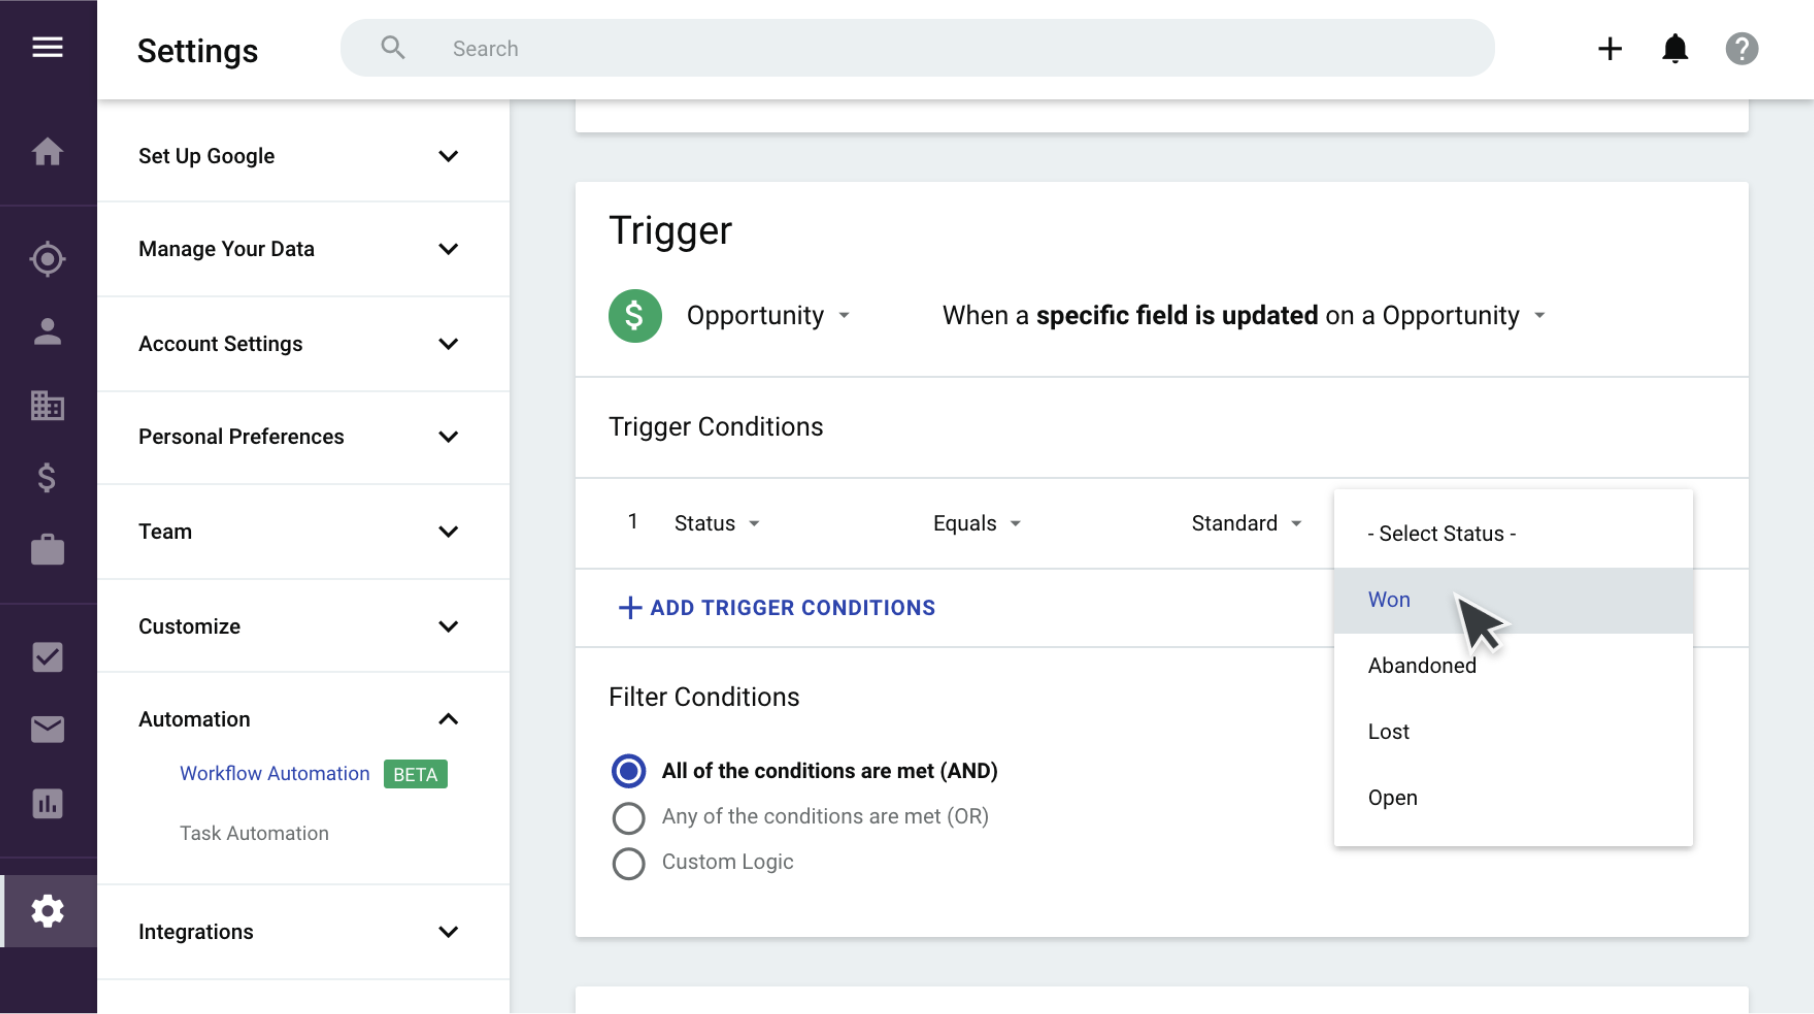Open the opportunities dollar icon in sidebar
Viewport: 1814px width, 1014px height.
point(47,478)
